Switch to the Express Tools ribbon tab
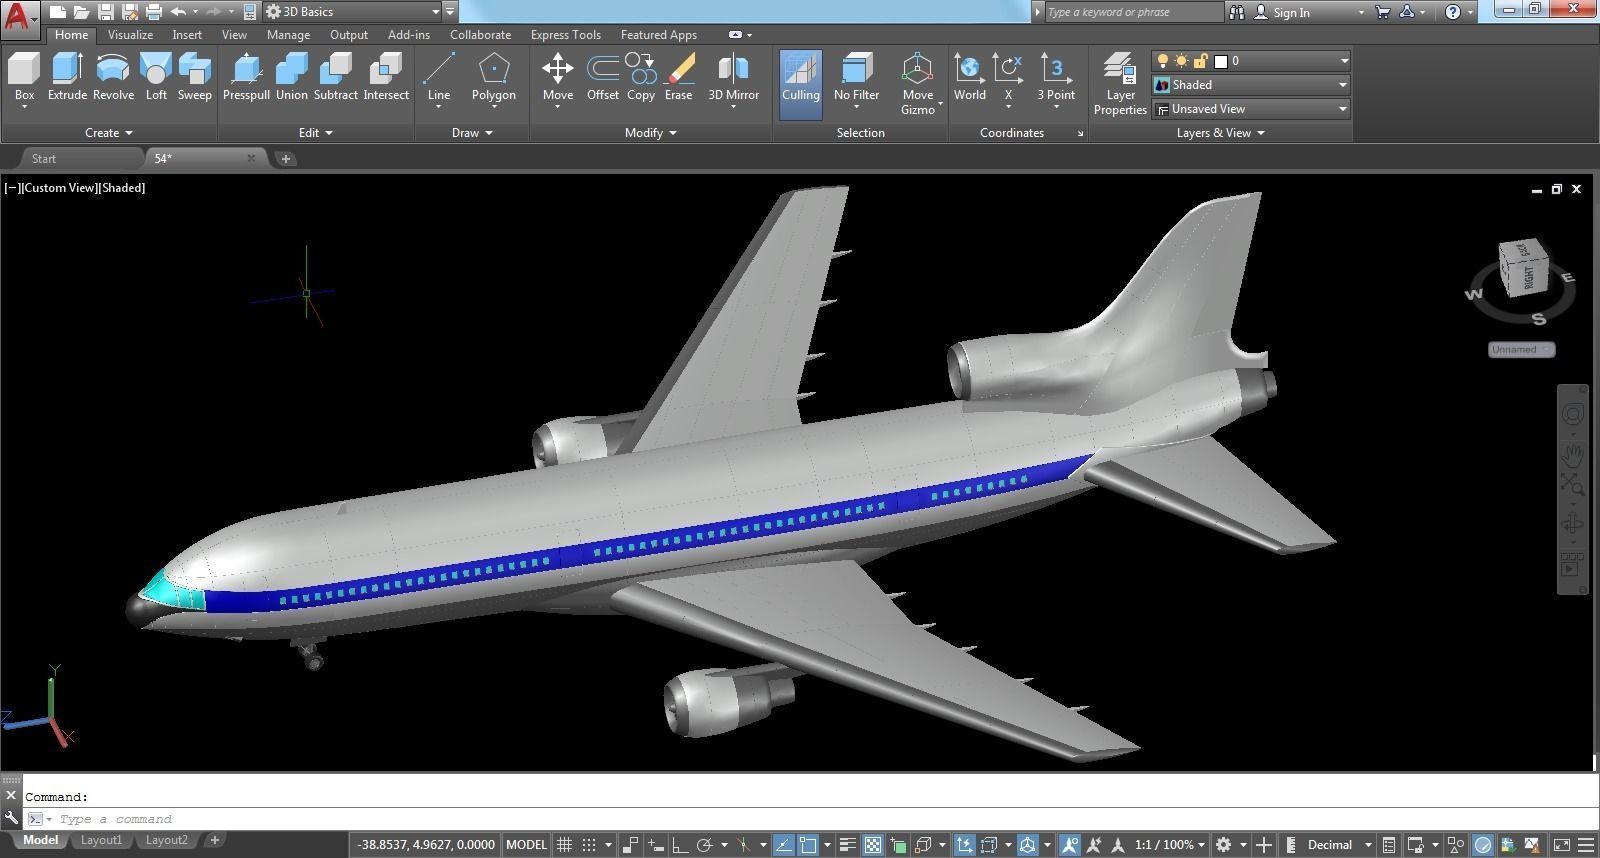Viewport: 1600px width, 858px height. [x=565, y=34]
